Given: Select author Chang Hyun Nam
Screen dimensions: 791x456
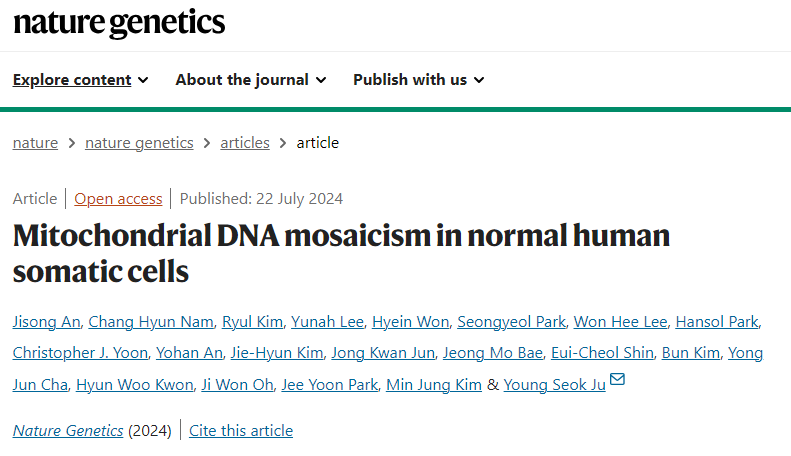Looking at the screenshot, I should pyautogui.click(x=151, y=322).
